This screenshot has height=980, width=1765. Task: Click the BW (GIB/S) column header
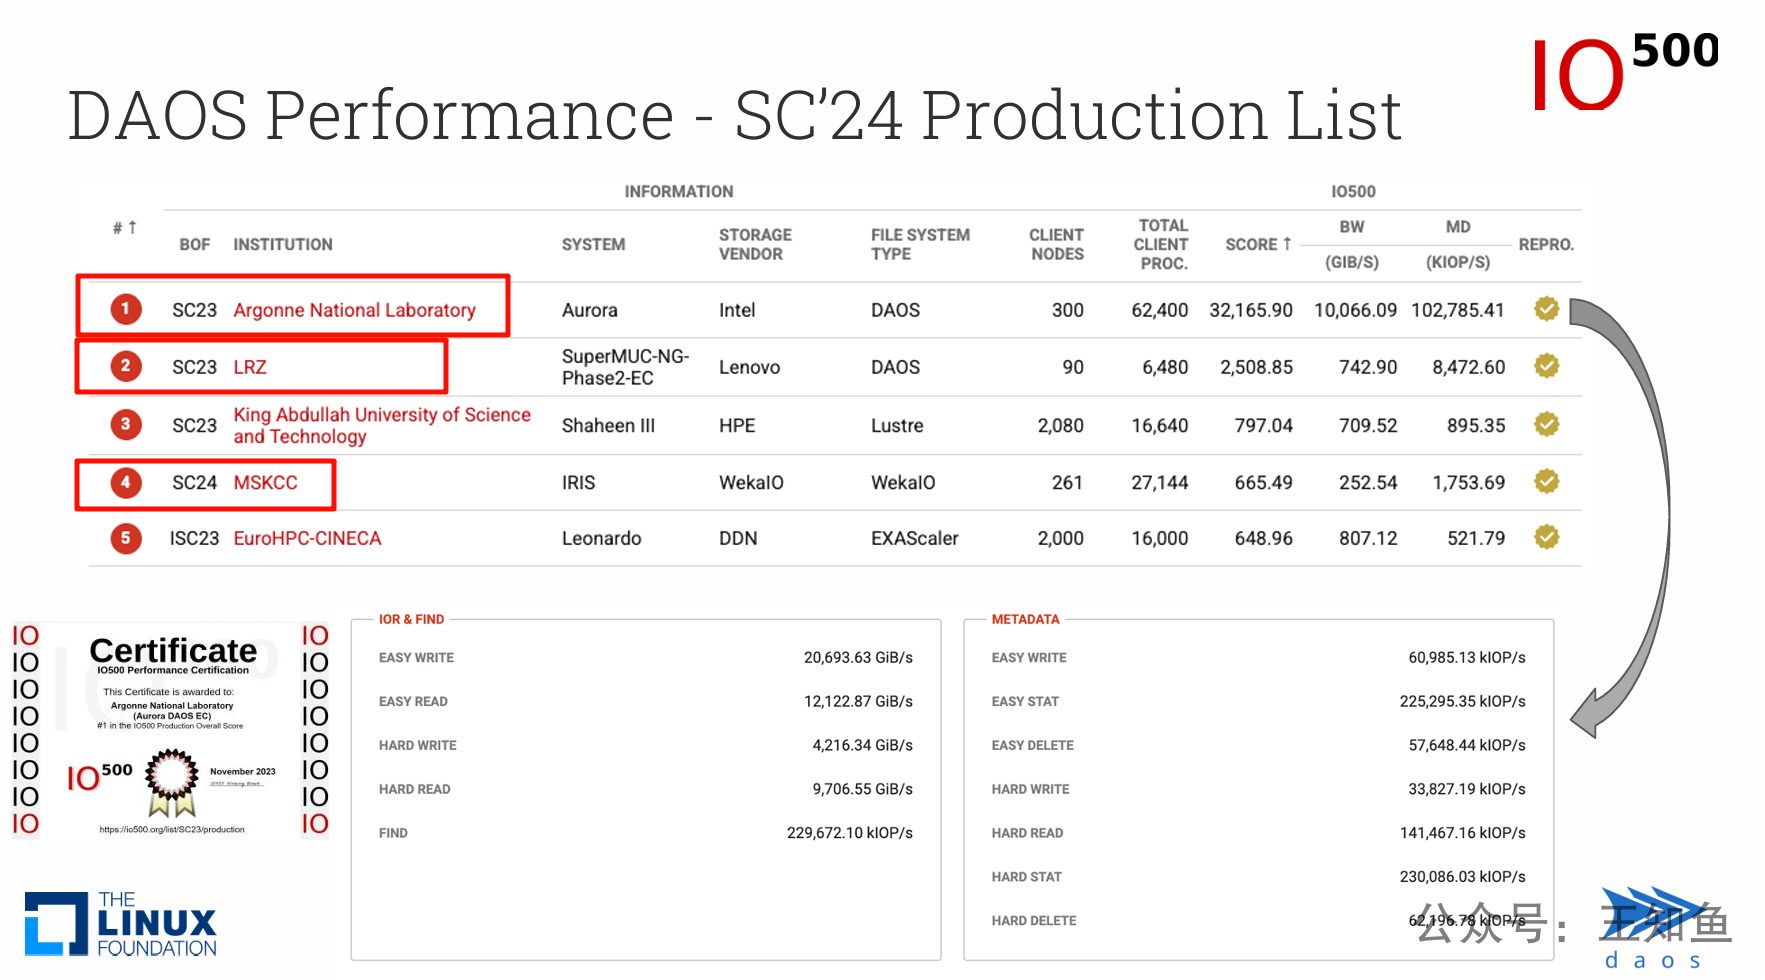(x=1351, y=244)
